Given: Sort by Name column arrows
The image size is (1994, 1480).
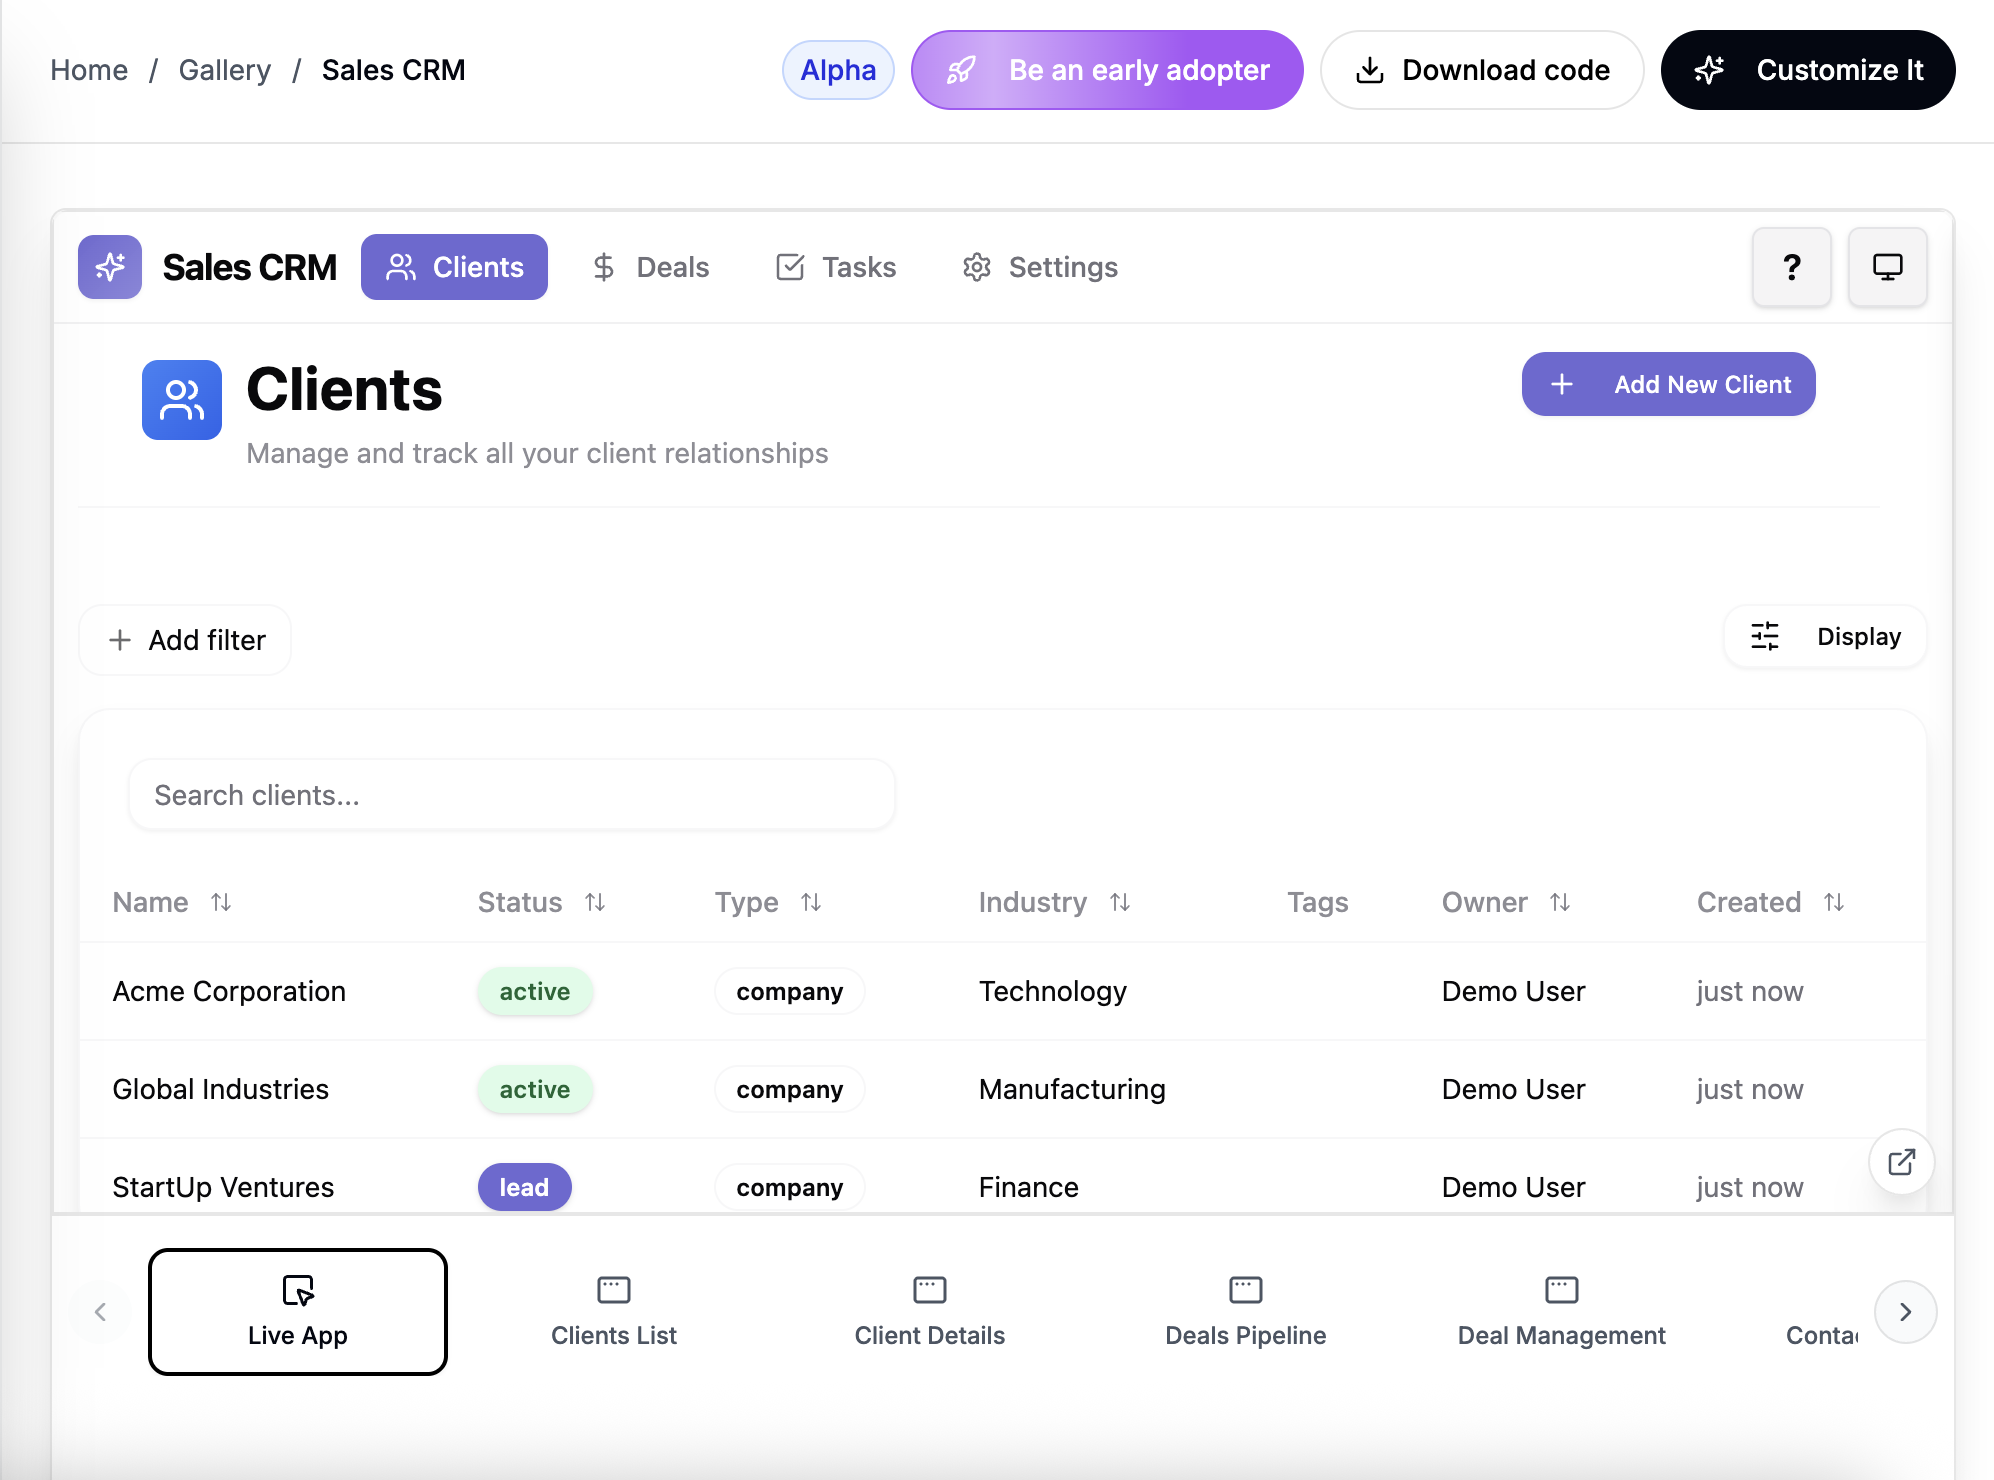Looking at the screenshot, I should (221, 902).
